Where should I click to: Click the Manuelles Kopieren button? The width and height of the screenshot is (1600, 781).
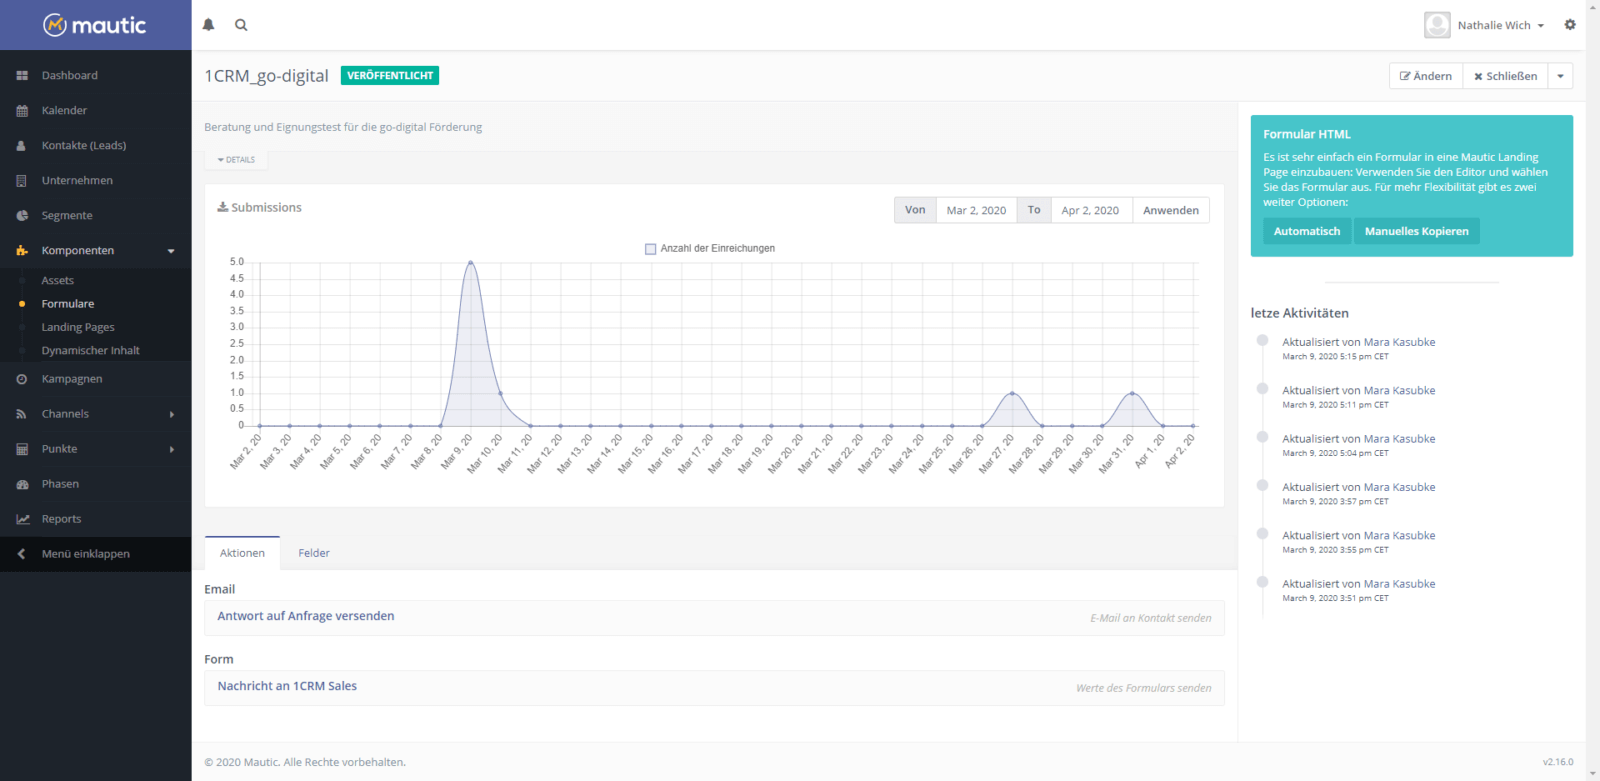1417,231
